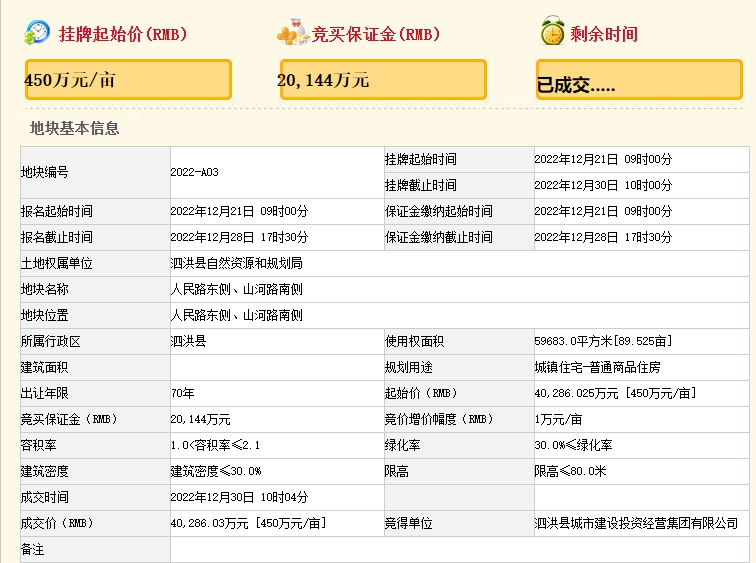Click the 剩余时间 heading
Viewport: 756px width, 563px height.
pos(604,34)
